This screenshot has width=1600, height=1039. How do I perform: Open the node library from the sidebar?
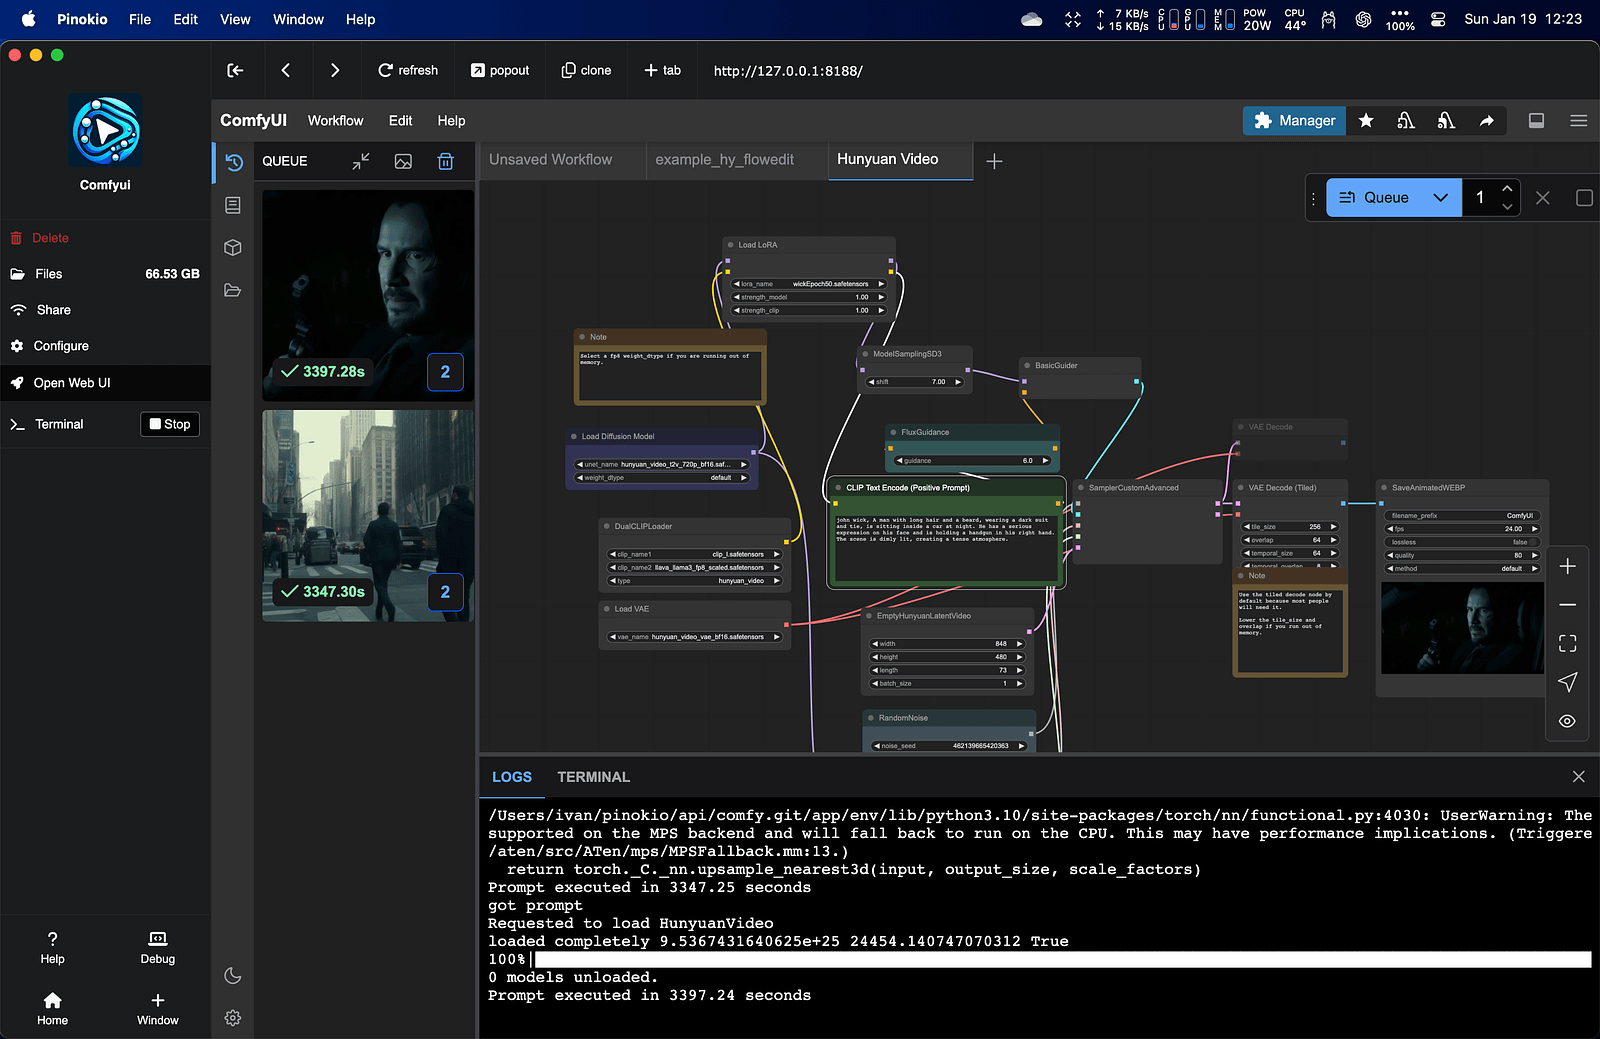pos(233,204)
